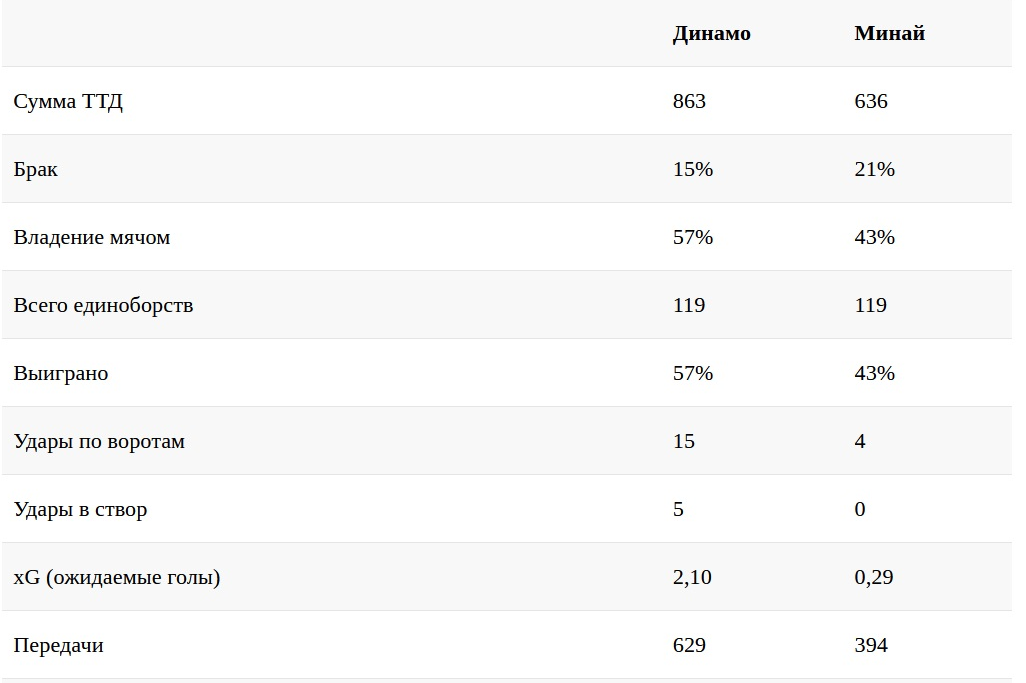Click Минай's 43% in Выиграно row
Image resolution: width=1026 pixels, height=683 pixels.
click(875, 373)
